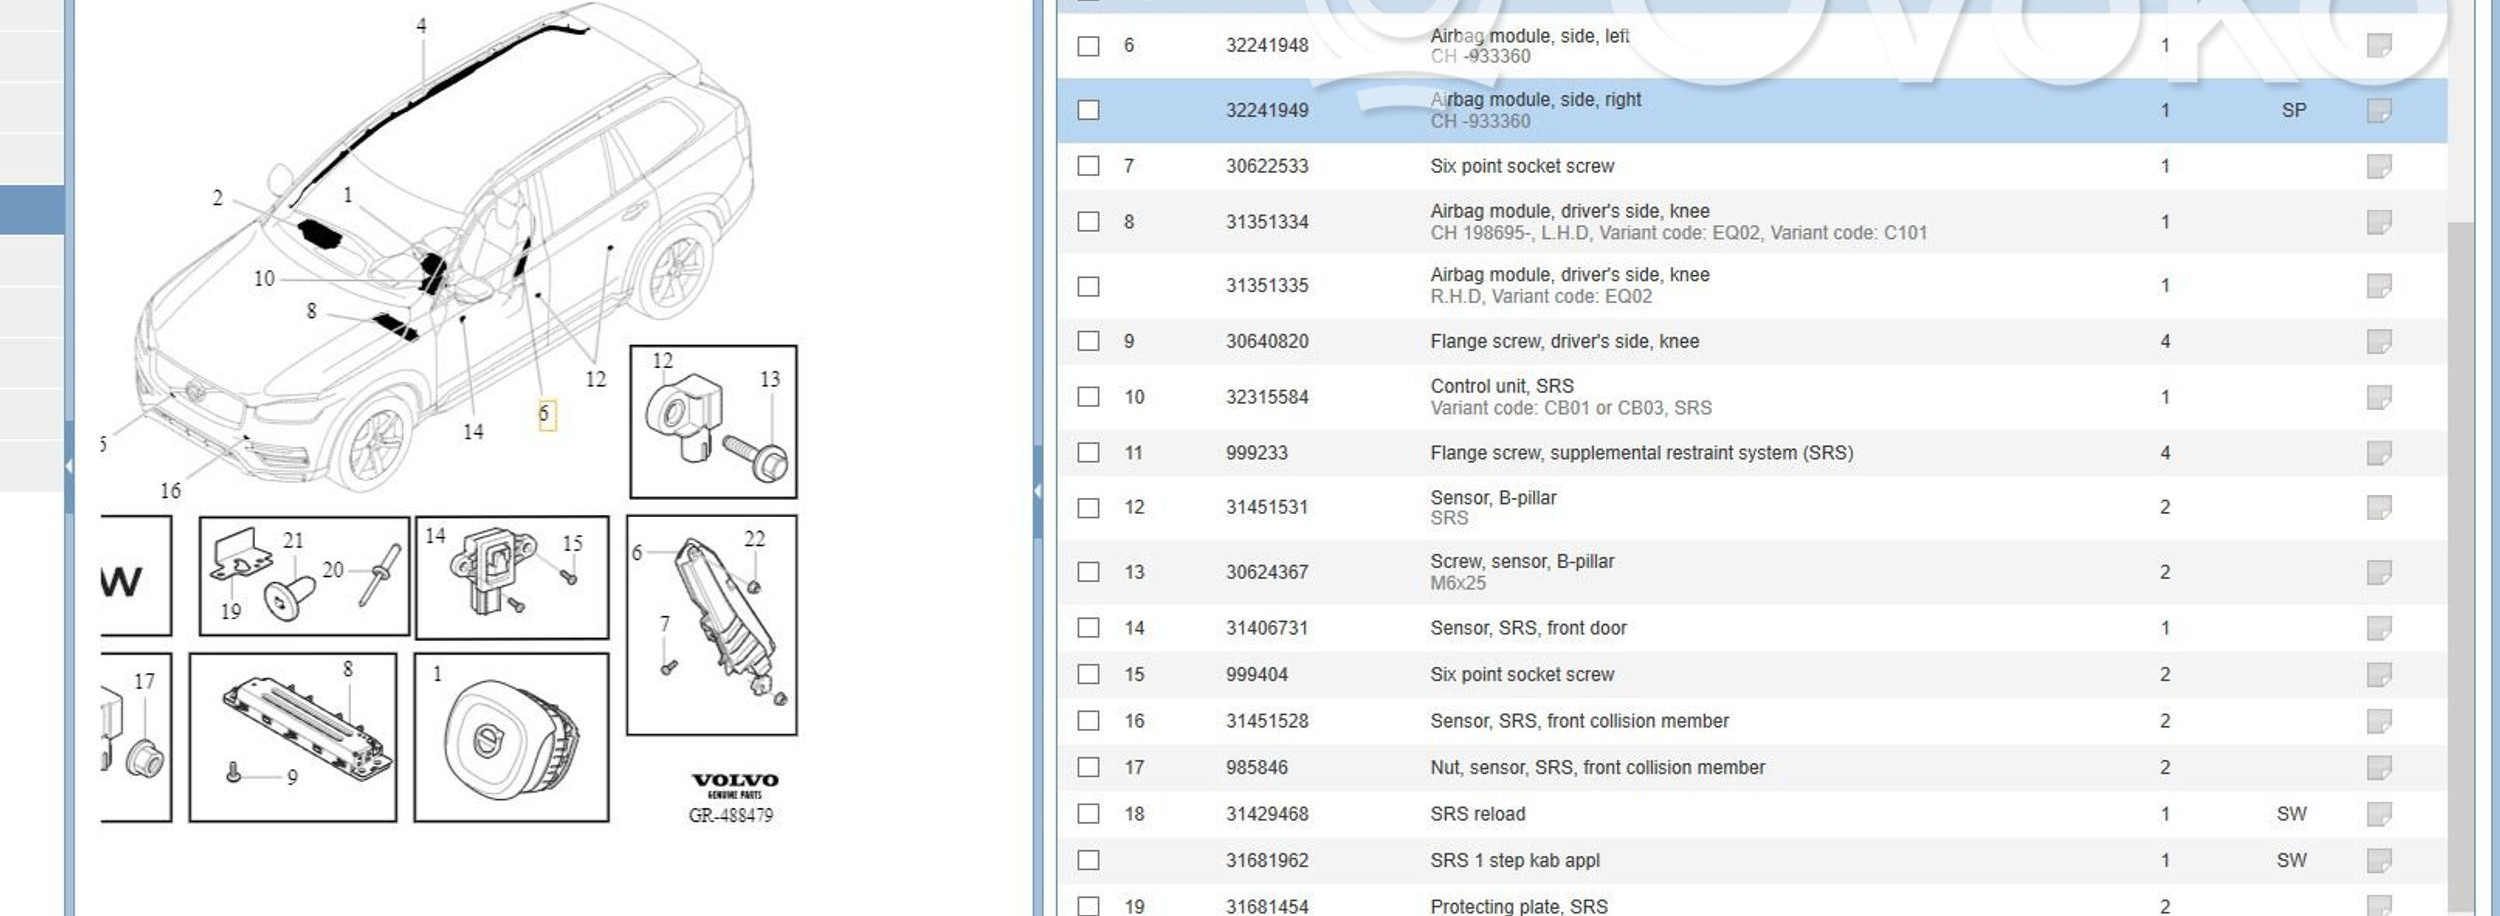The image size is (2500, 916).
Task: Click the steering wheel airbag detail box
Action: point(511,738)
